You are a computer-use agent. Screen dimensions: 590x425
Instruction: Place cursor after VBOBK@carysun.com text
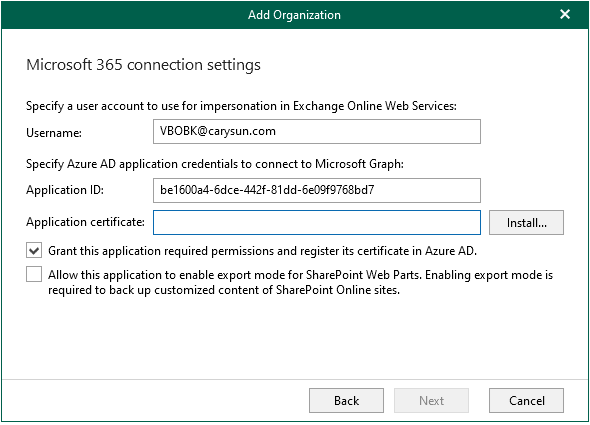coord(277,131)
